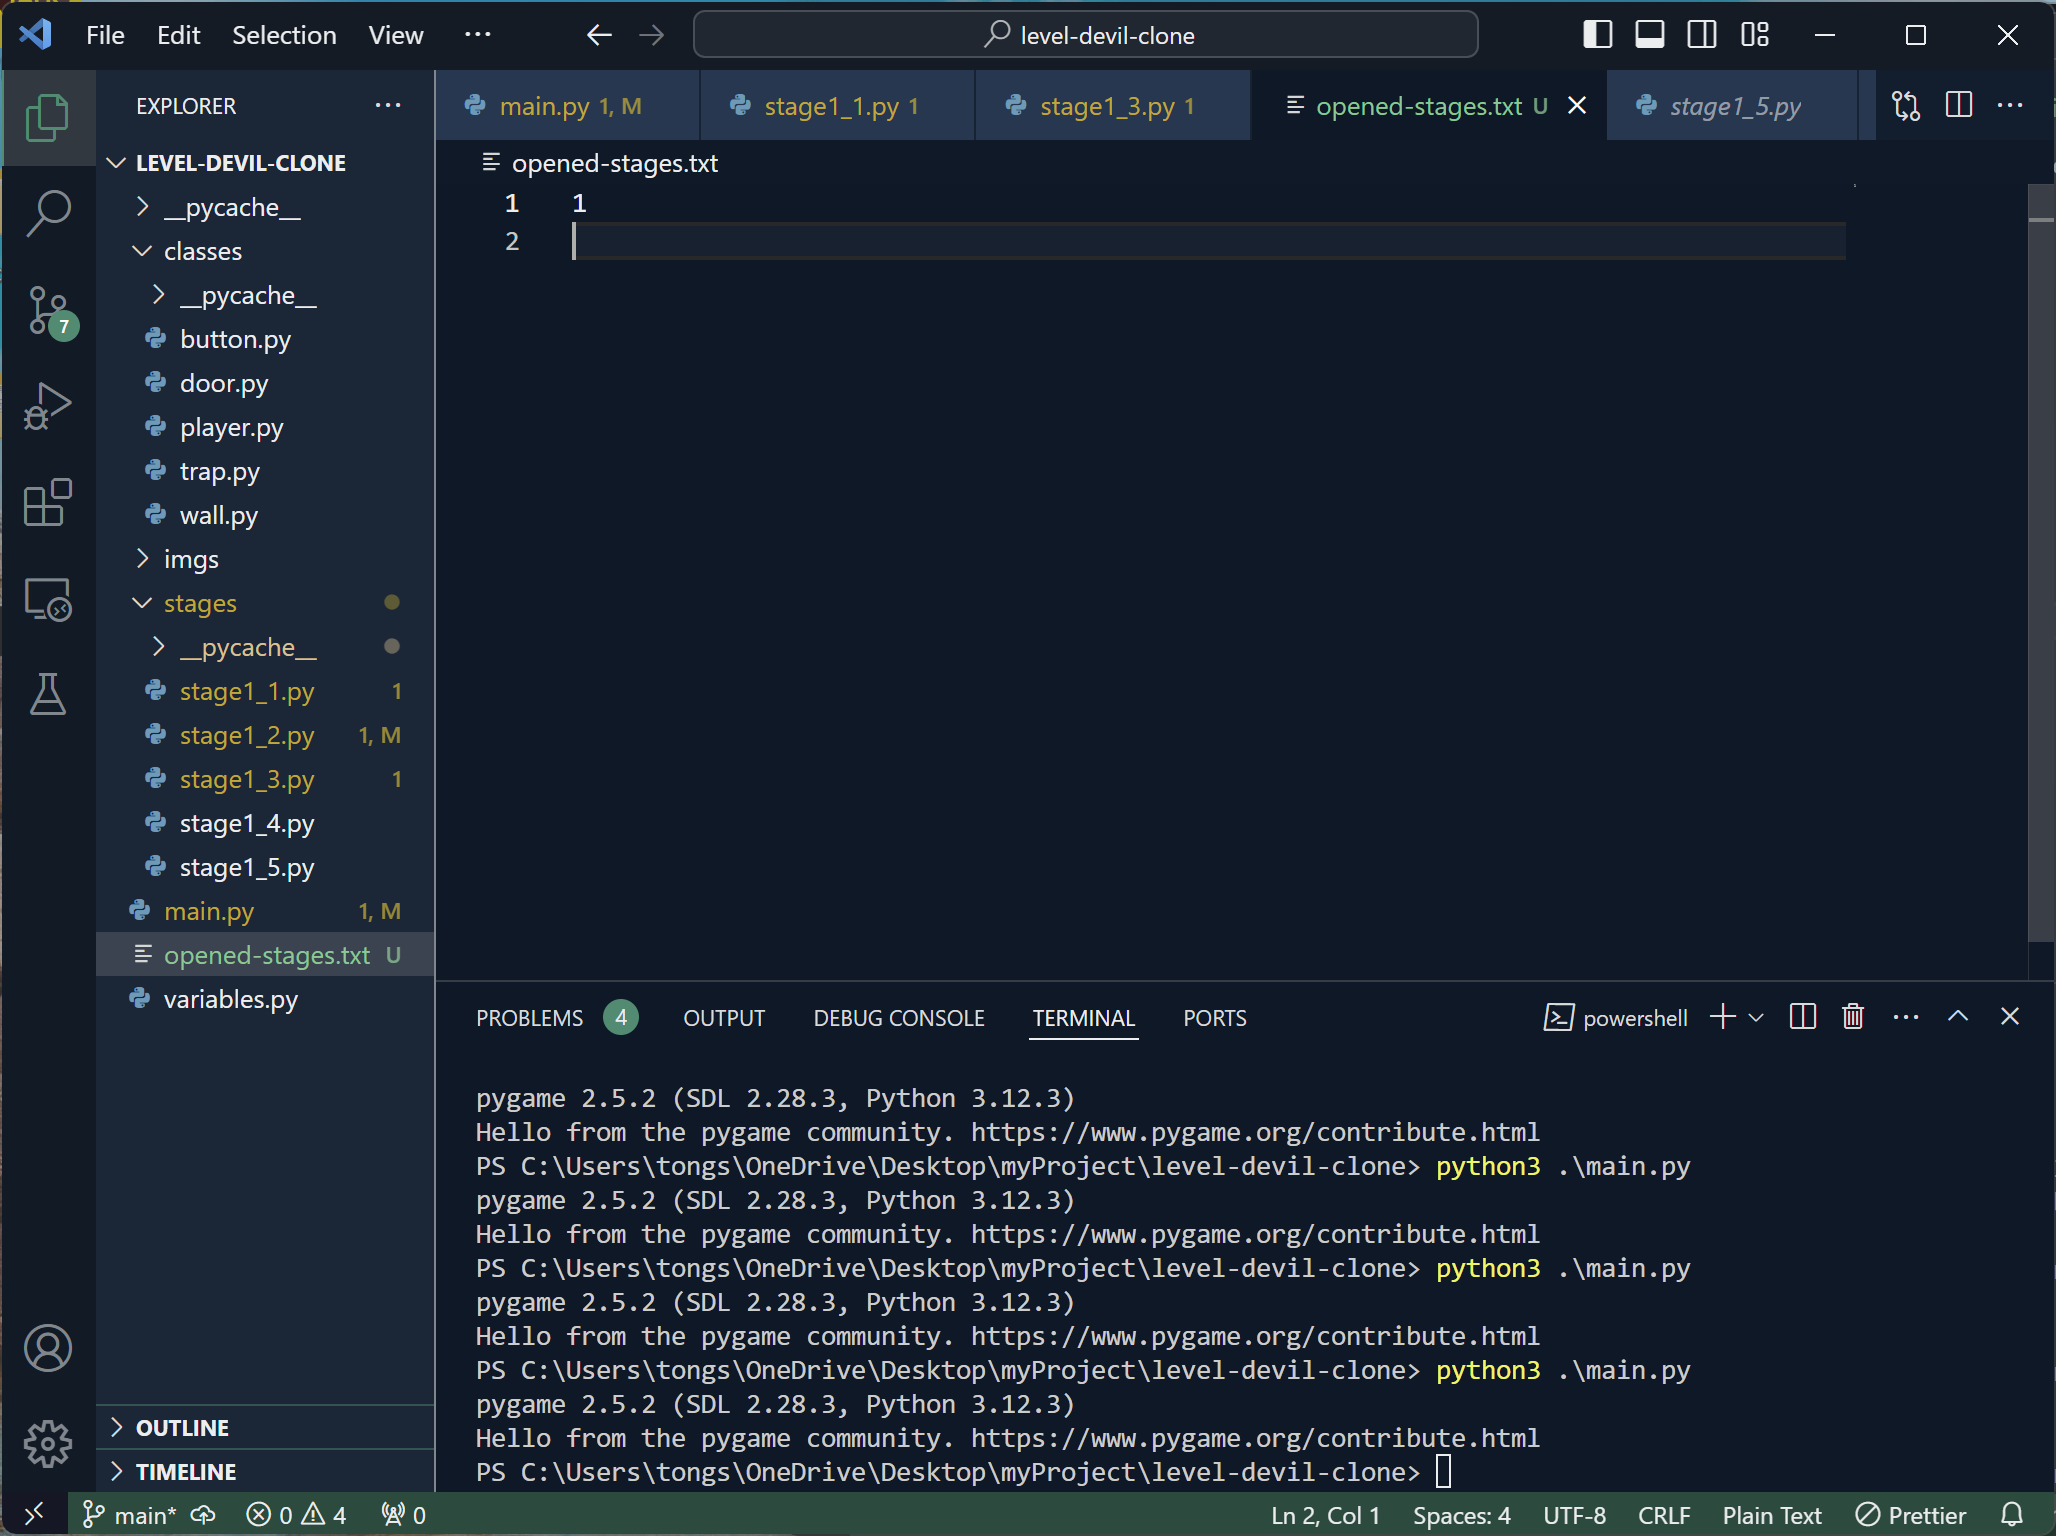2056x1536 pixels.
Task: Click the remote window indicator in status bar
Action: click(34, 1514)
